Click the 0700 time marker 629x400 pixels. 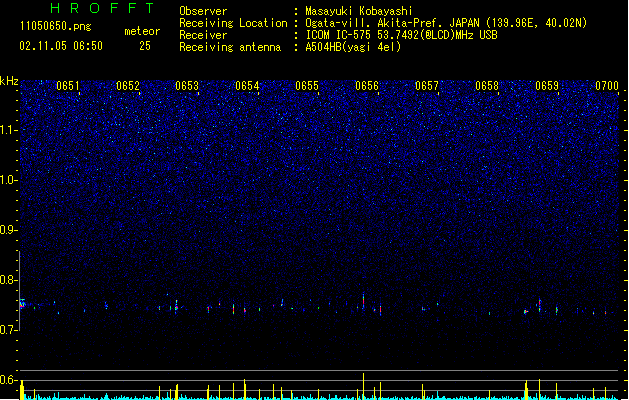pos(607,86)
